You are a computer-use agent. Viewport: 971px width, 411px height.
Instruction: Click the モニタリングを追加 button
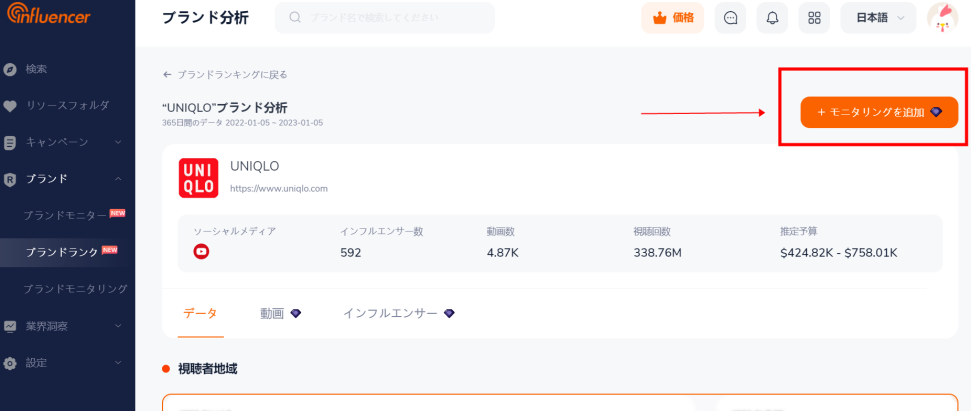[x=879, y=112]
